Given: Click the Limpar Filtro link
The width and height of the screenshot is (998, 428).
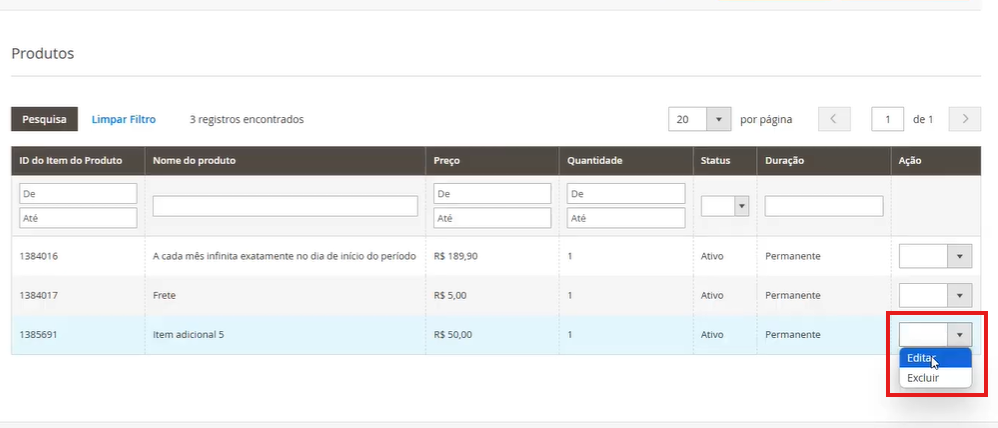Looking at the screenshot, I should coord(124,119).
